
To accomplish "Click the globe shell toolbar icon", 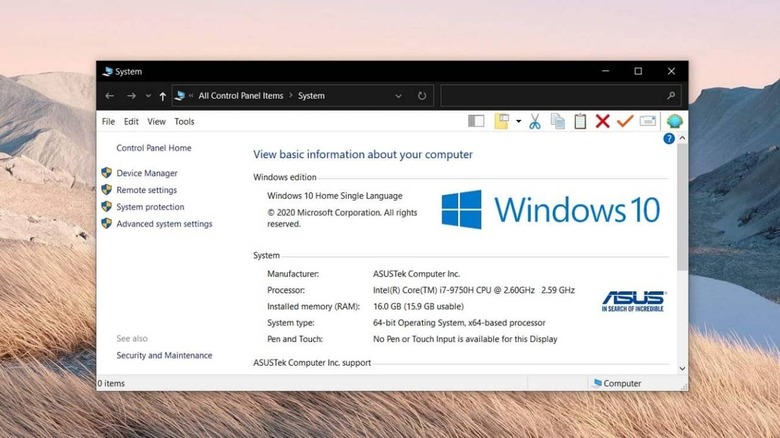I will [x=675, y=121].
